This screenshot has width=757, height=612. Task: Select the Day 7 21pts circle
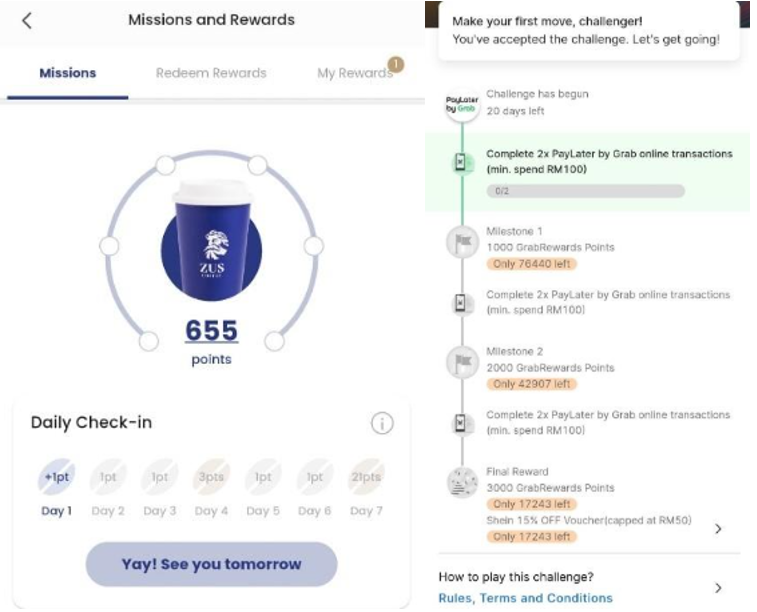(x=365, y=478)
